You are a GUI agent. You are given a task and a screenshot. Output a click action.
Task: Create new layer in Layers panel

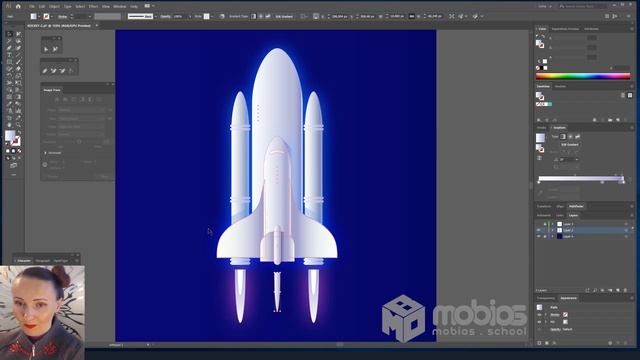coord(618,290)
